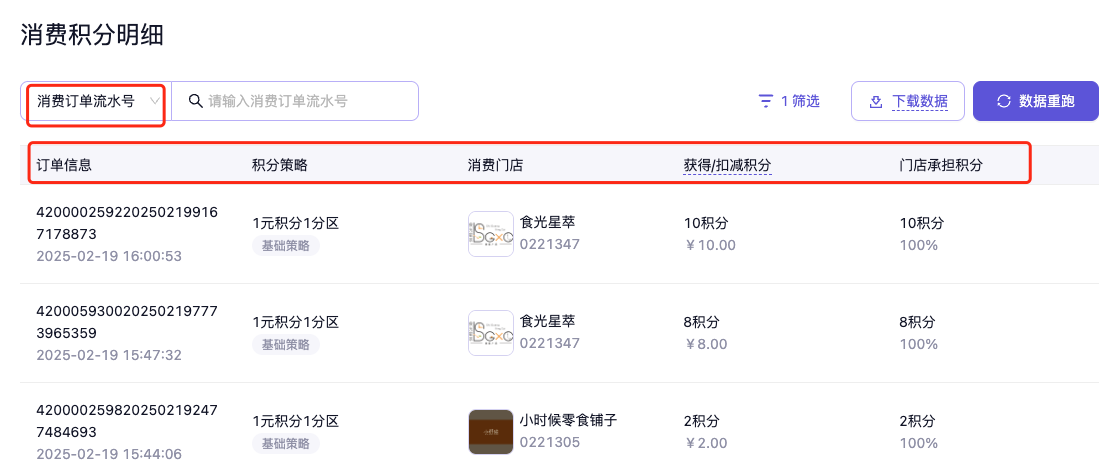Click the 基础策略 tag in the first row
1119x476 pixels.
[285, 246]
